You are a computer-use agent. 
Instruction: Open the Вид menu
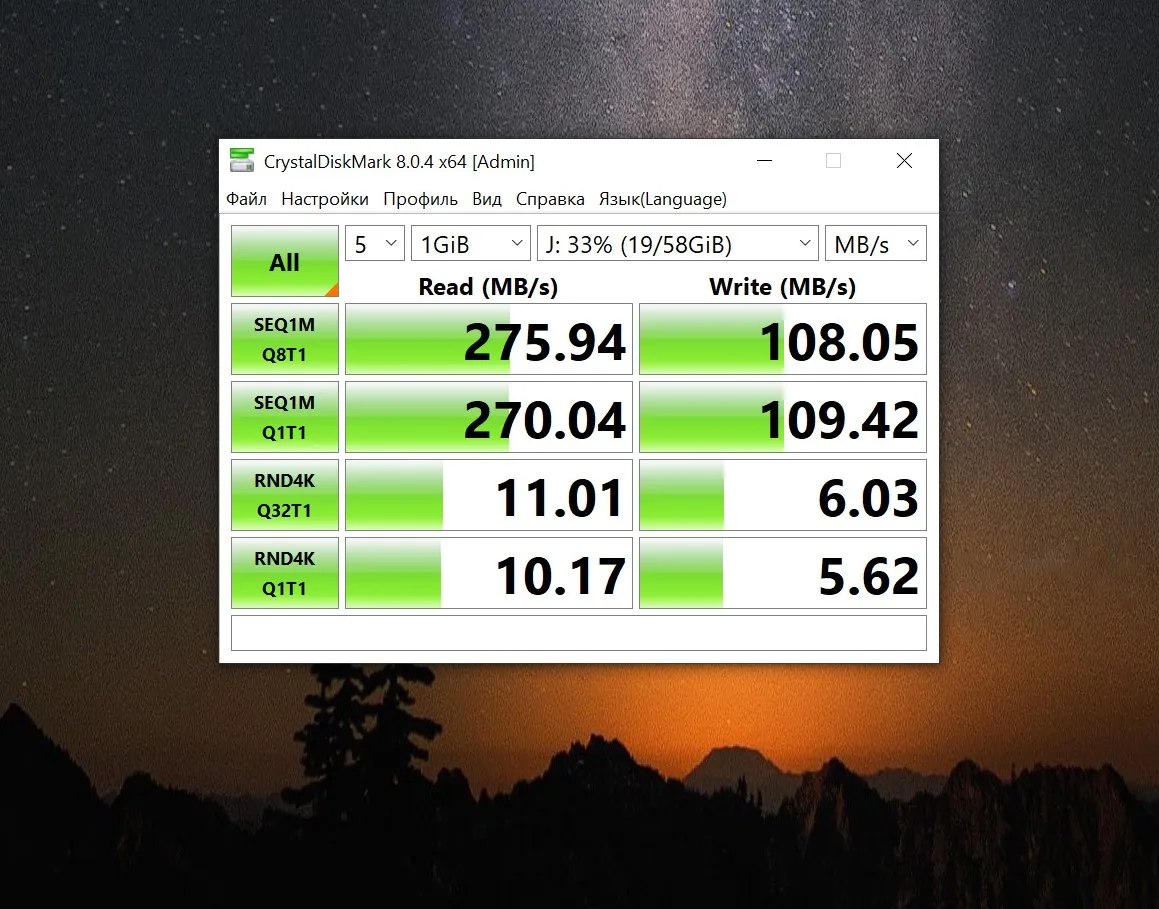[x=486, y=199]
